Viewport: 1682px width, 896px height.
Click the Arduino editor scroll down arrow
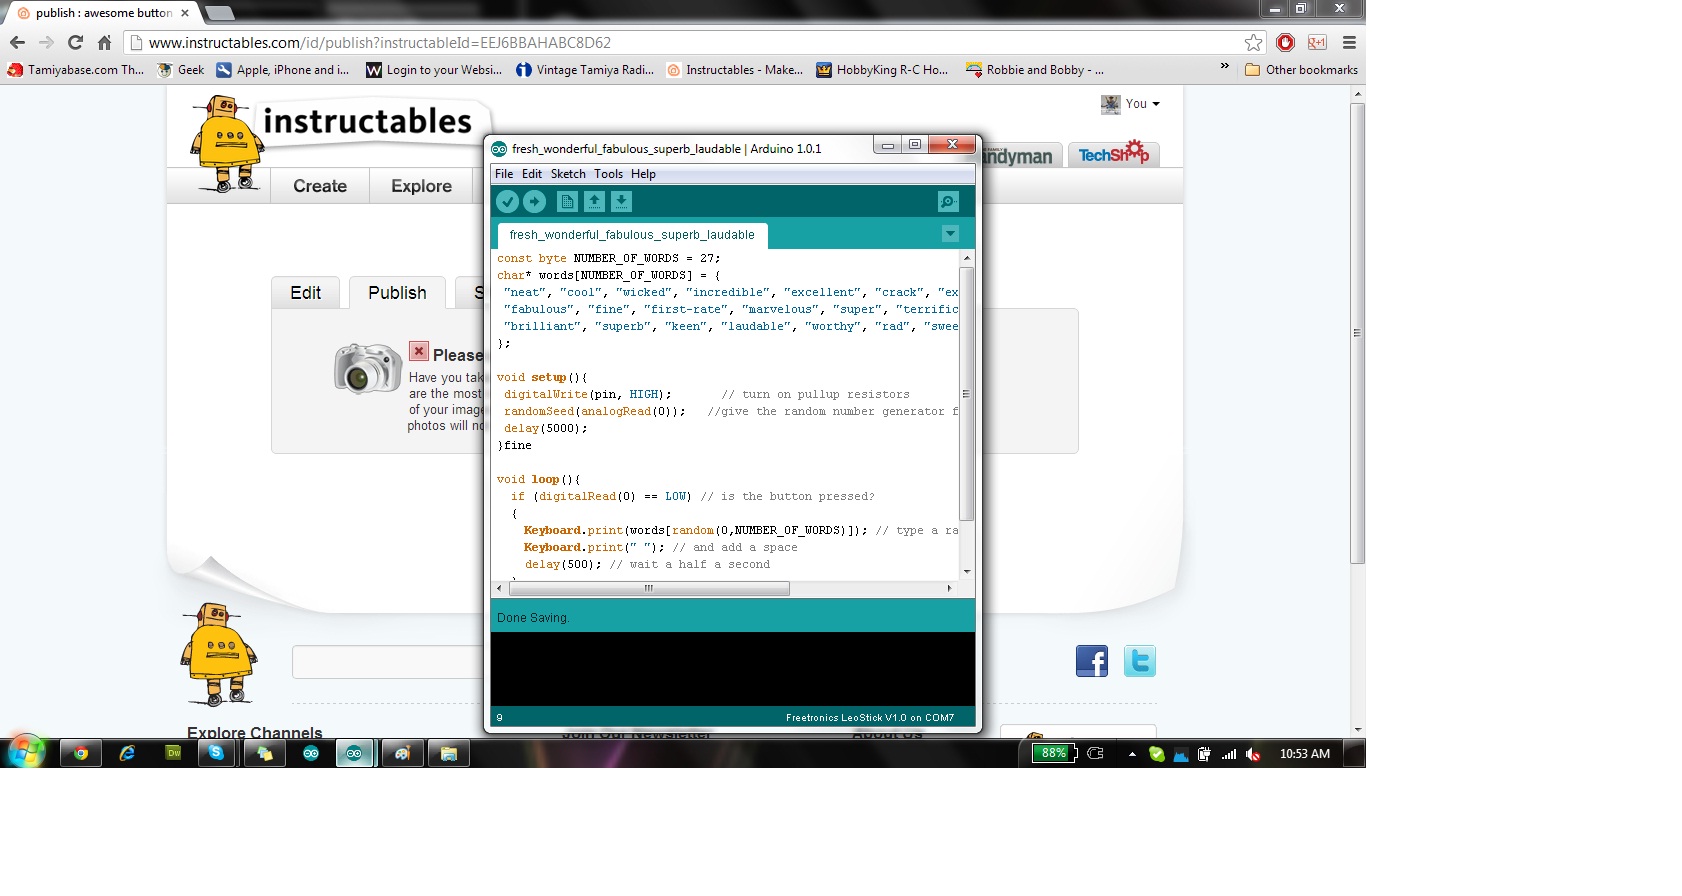pyautogui.click(x=966, y=572)
